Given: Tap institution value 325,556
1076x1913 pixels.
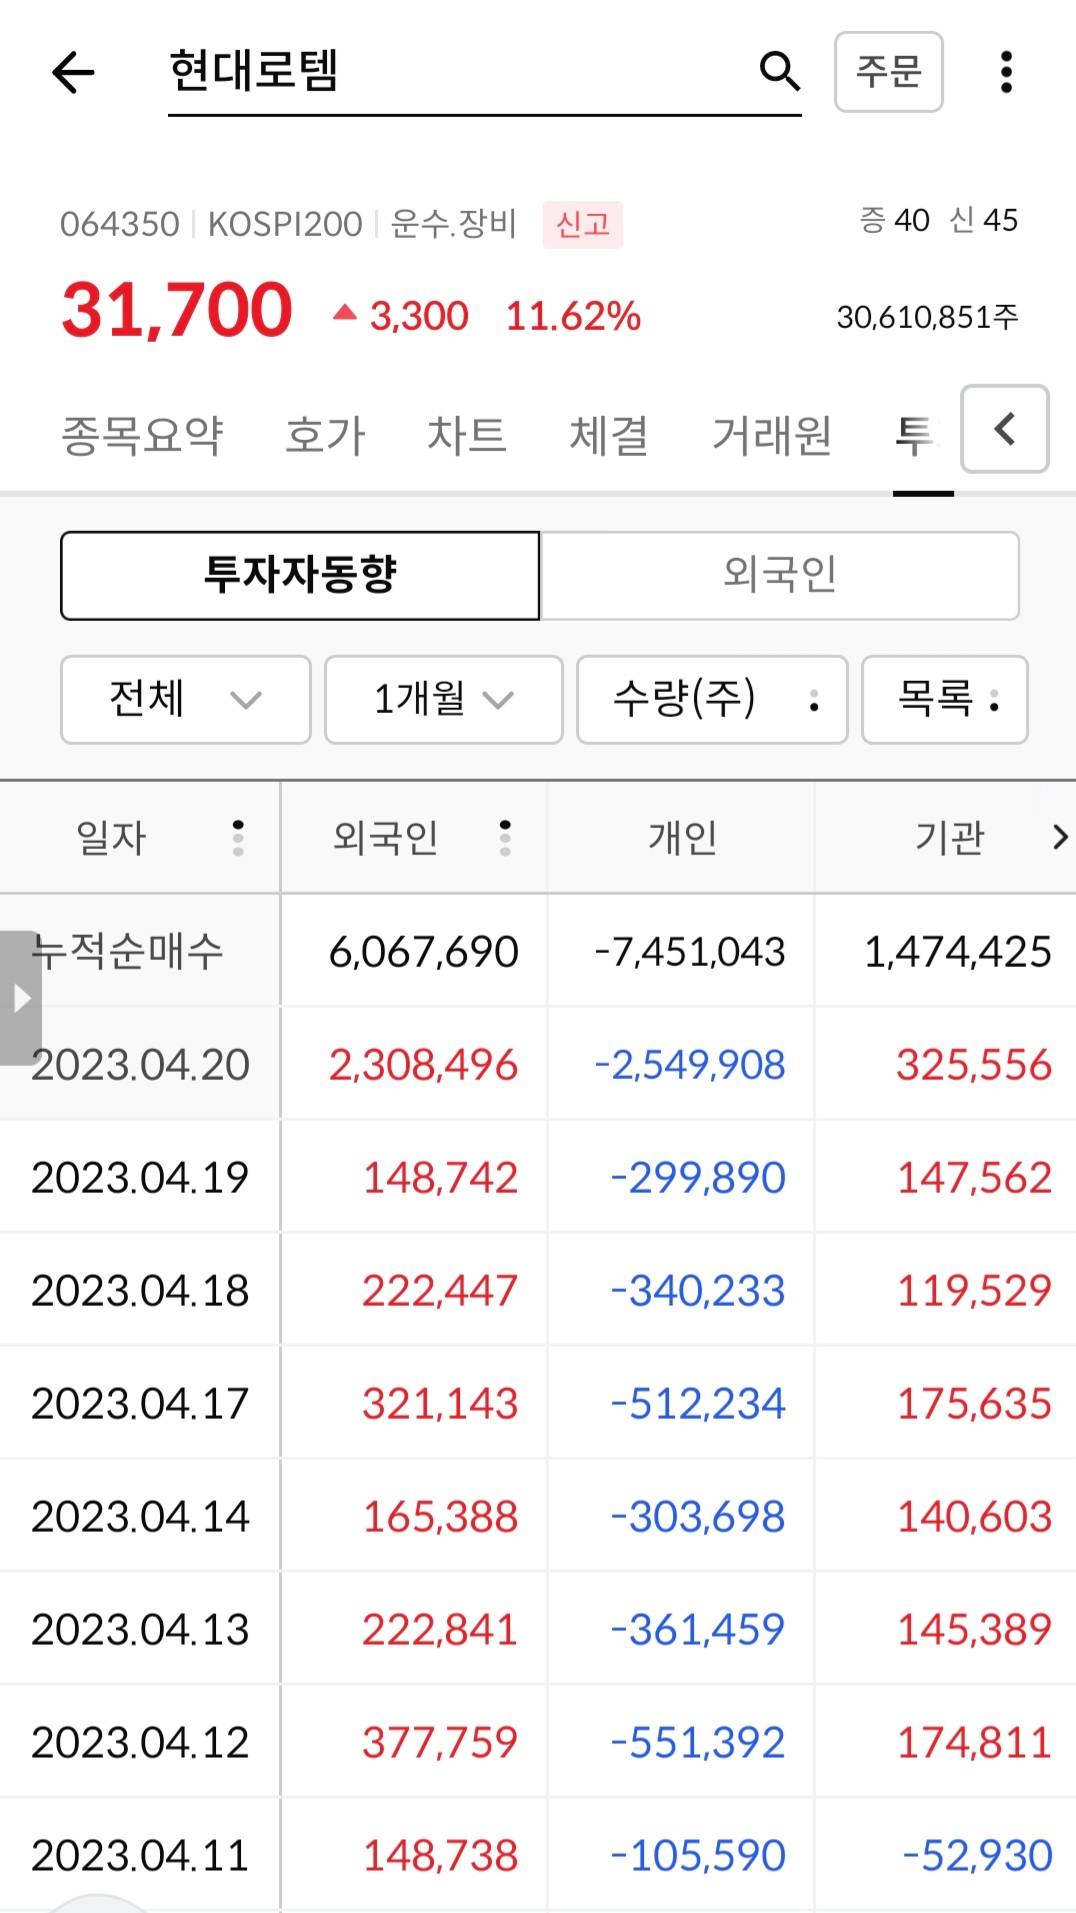Looking at the screenshot, I should click(x=974, y=1065).
